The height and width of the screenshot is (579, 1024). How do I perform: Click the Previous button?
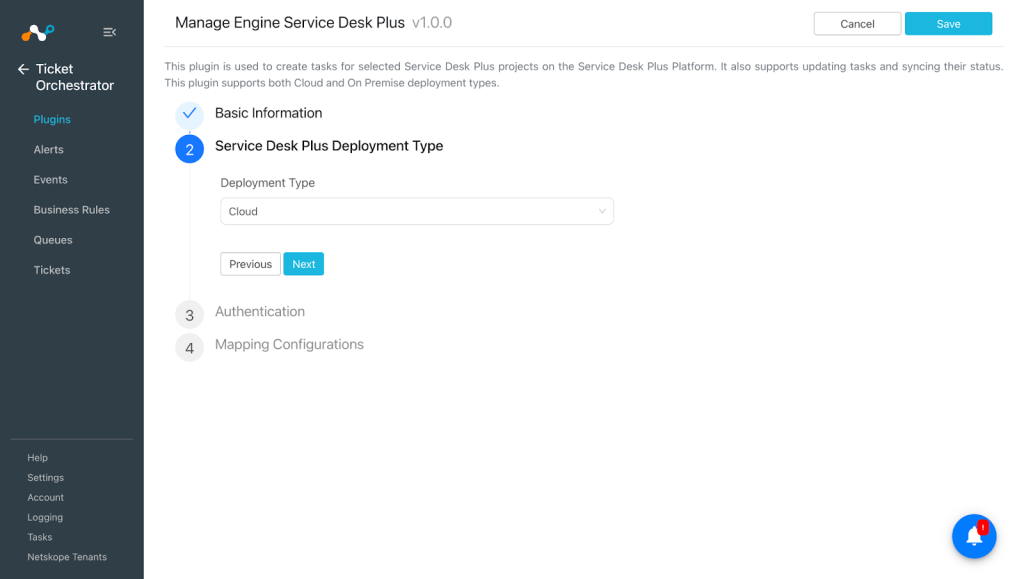click(250, 264)
